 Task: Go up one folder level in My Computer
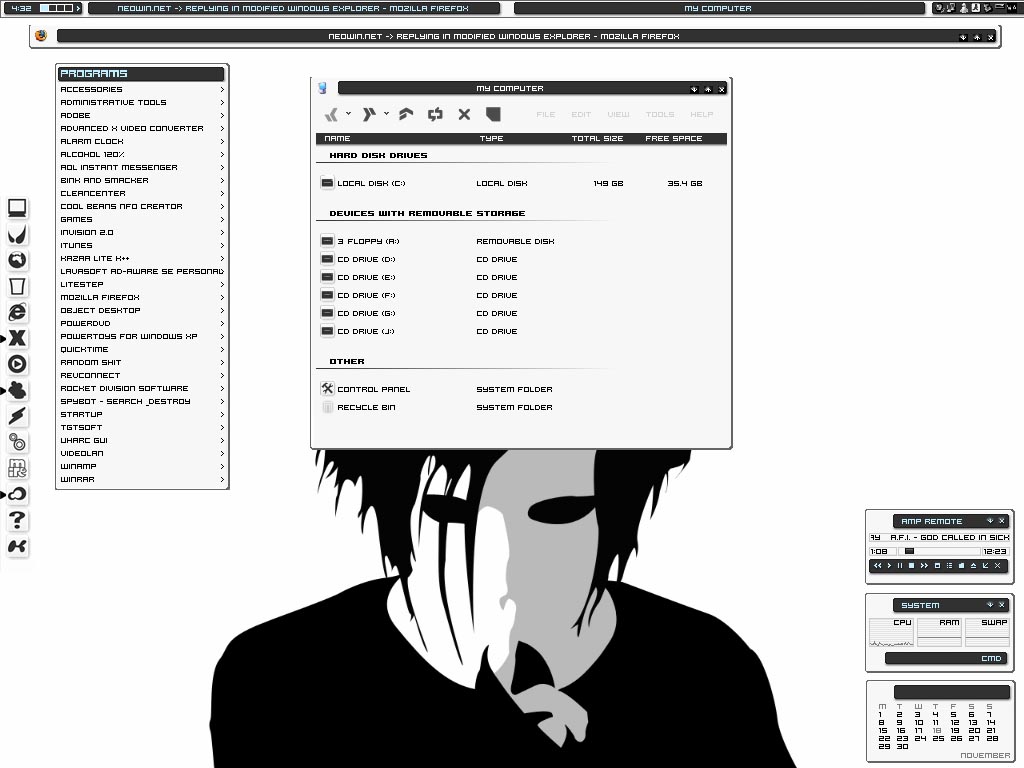(x=406, y=114)
